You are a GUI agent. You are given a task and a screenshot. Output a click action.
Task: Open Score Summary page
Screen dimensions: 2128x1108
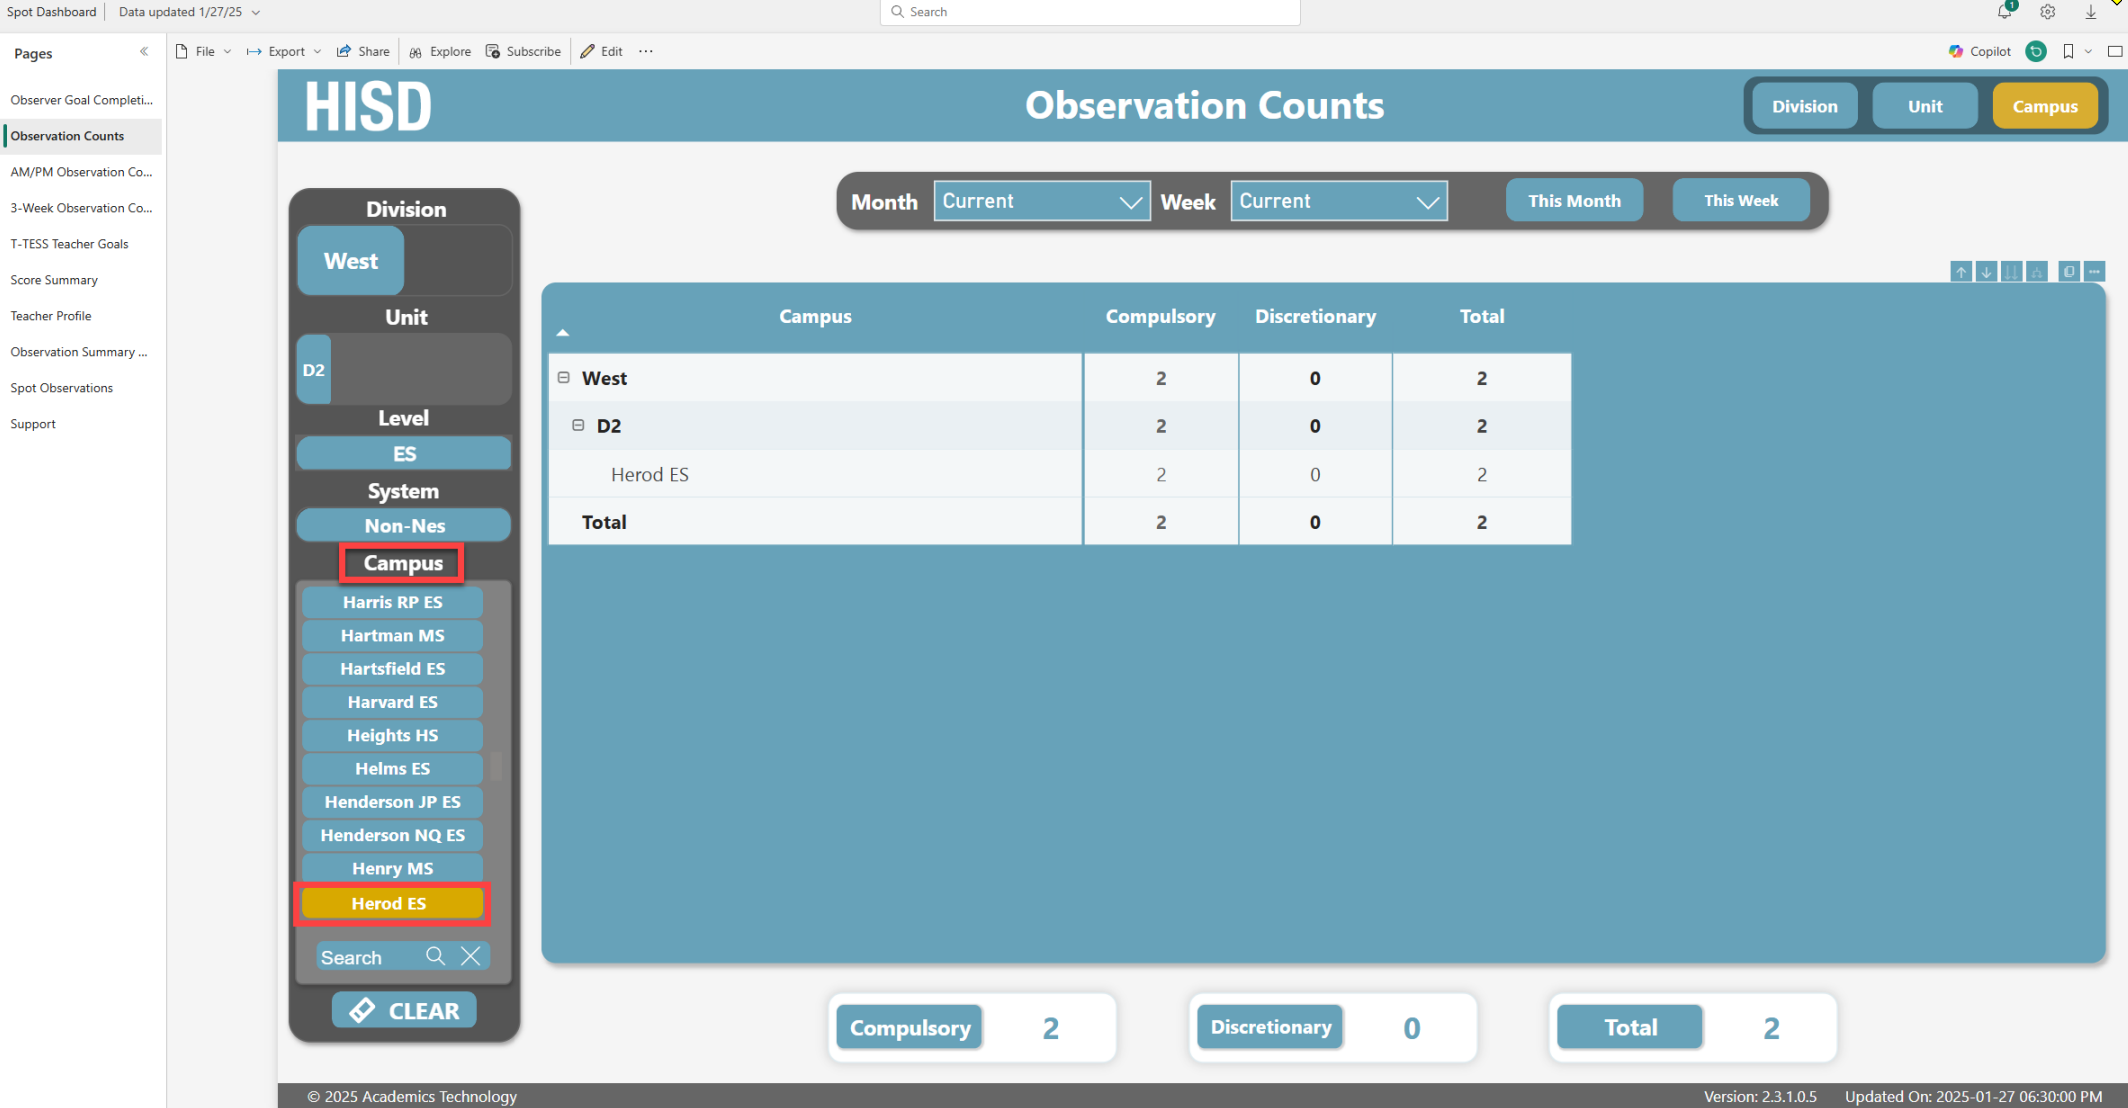[82, 280]
